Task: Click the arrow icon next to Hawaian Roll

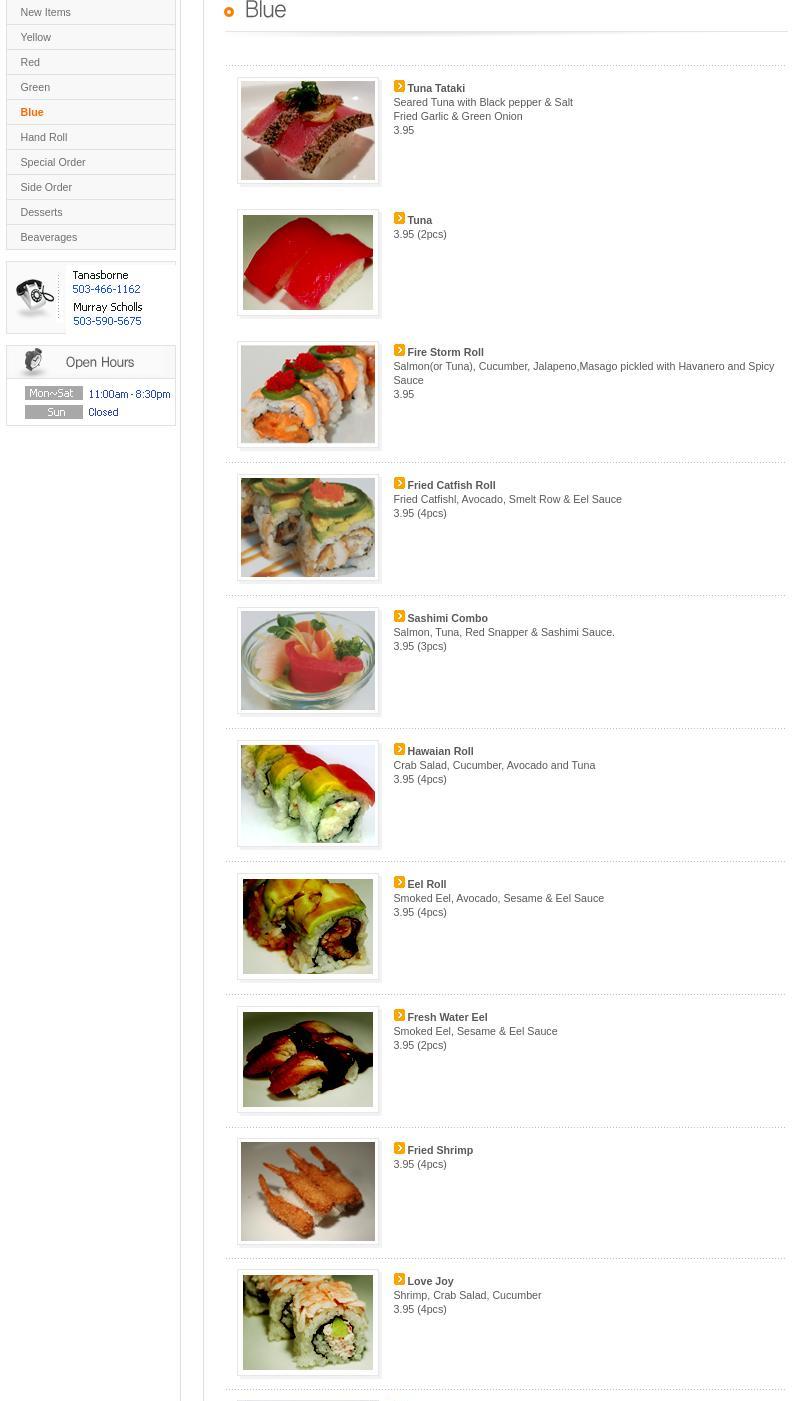Action: pos(399,750)
